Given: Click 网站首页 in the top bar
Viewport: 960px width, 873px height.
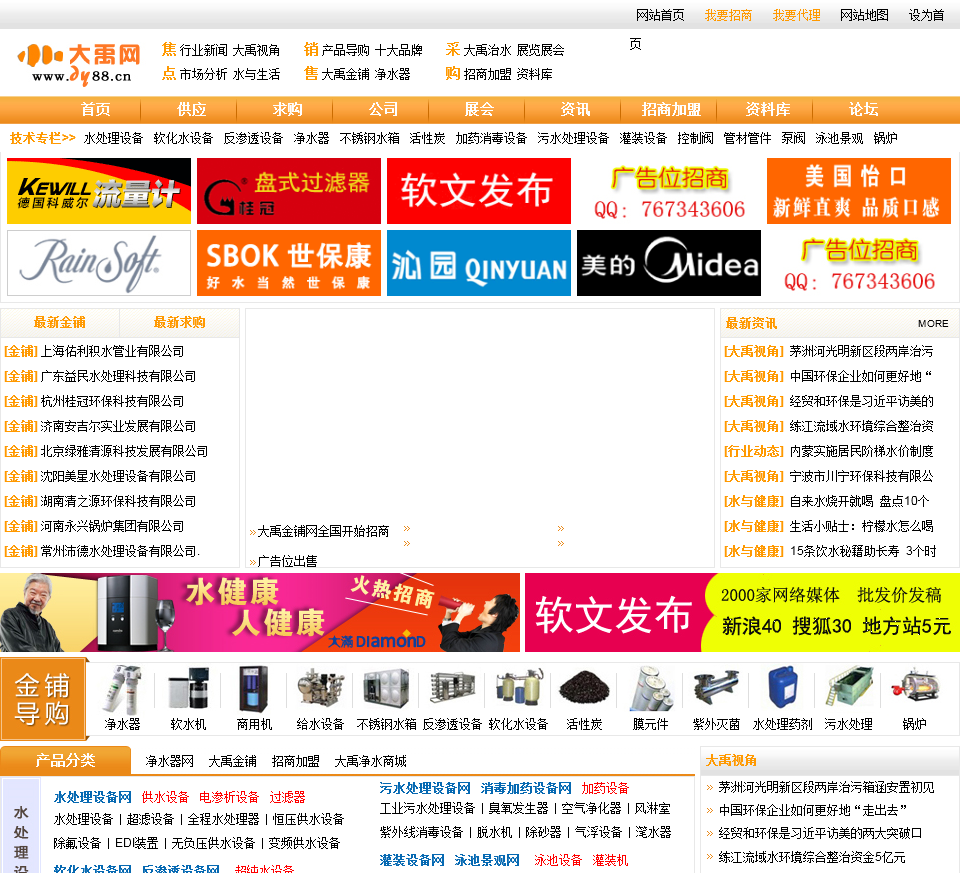Looking at the screenshot, I should tap(660, 15).
